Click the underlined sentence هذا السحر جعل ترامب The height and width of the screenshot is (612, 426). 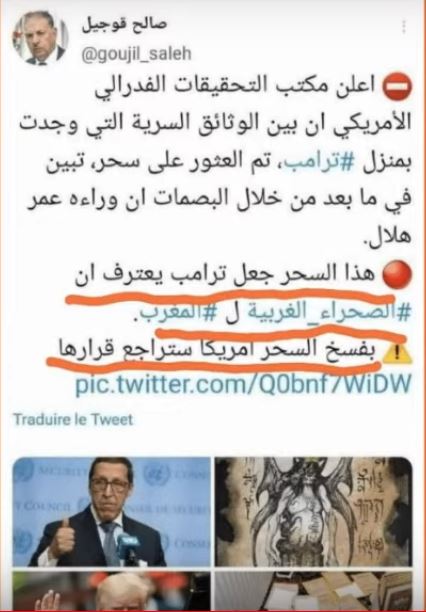coord(225,276)
